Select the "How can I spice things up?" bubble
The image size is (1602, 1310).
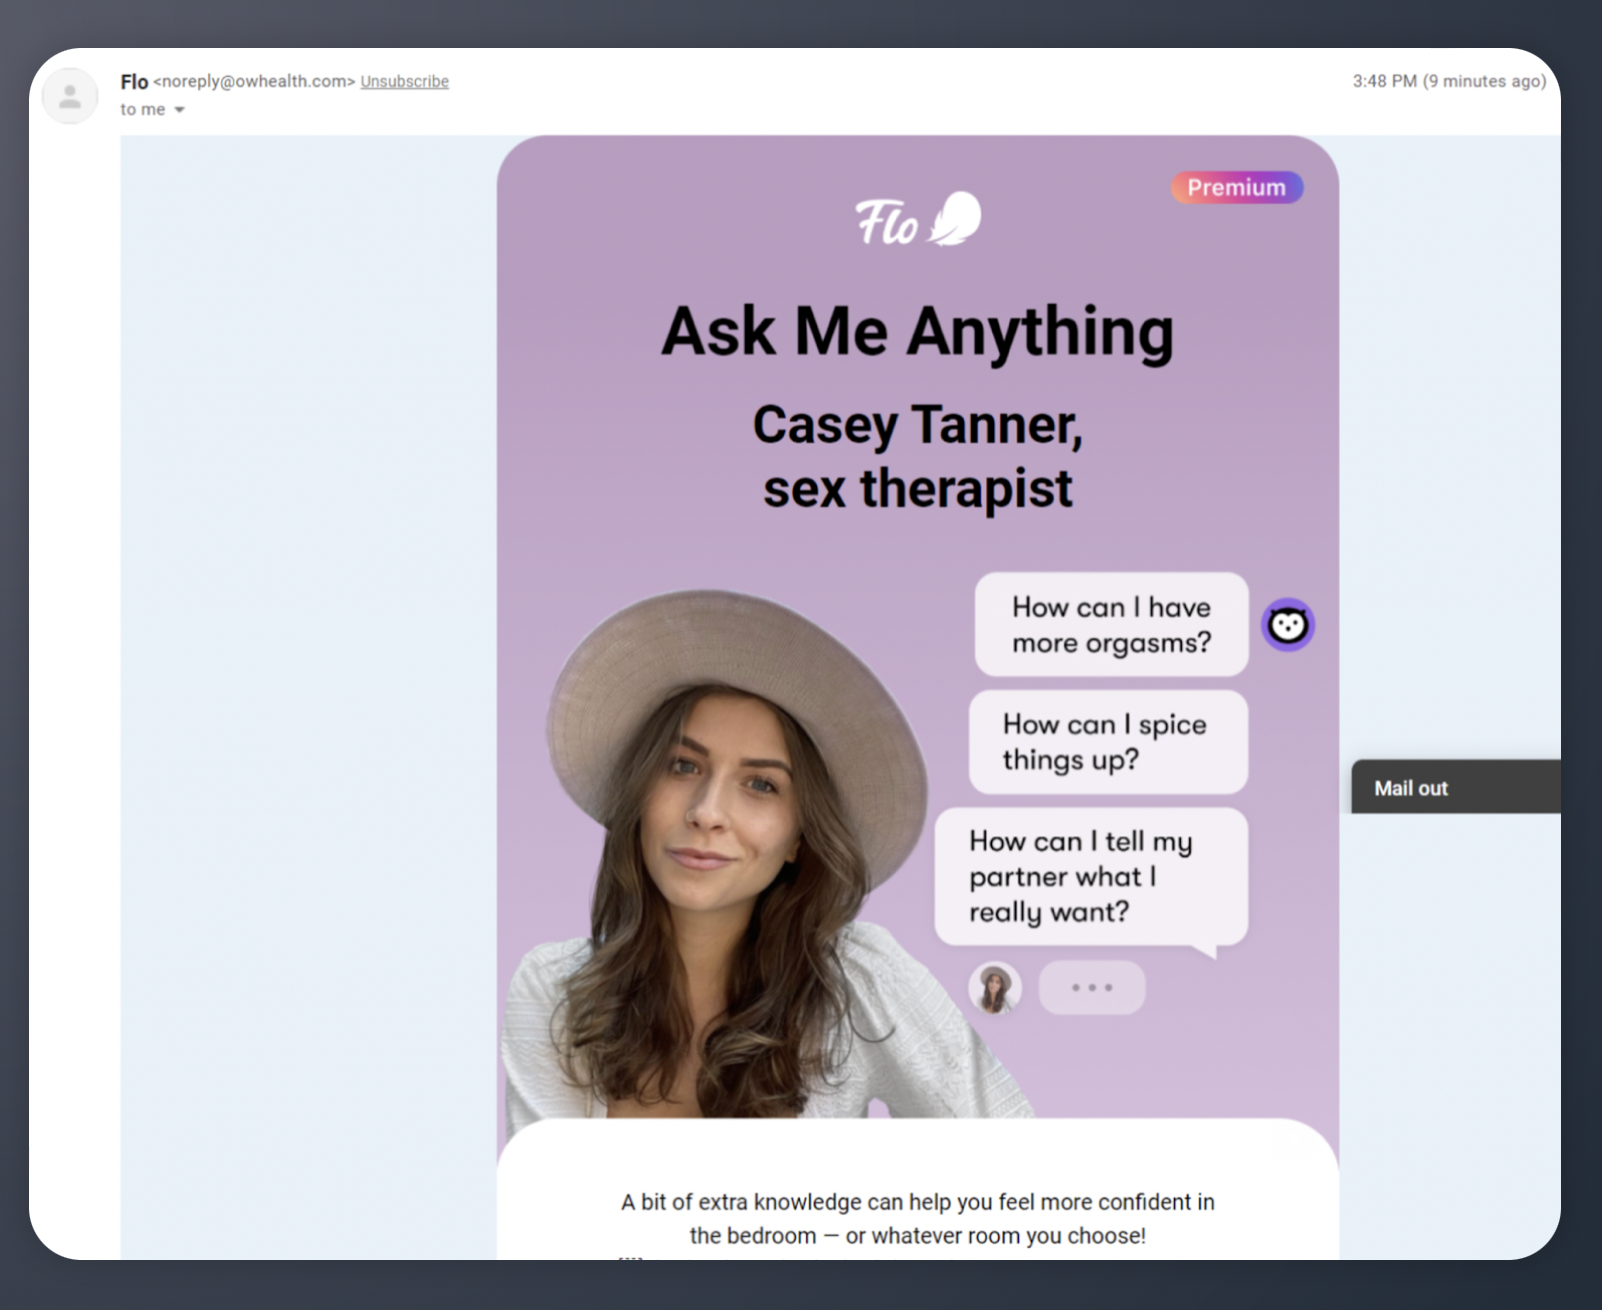(x=1107, y=742)
